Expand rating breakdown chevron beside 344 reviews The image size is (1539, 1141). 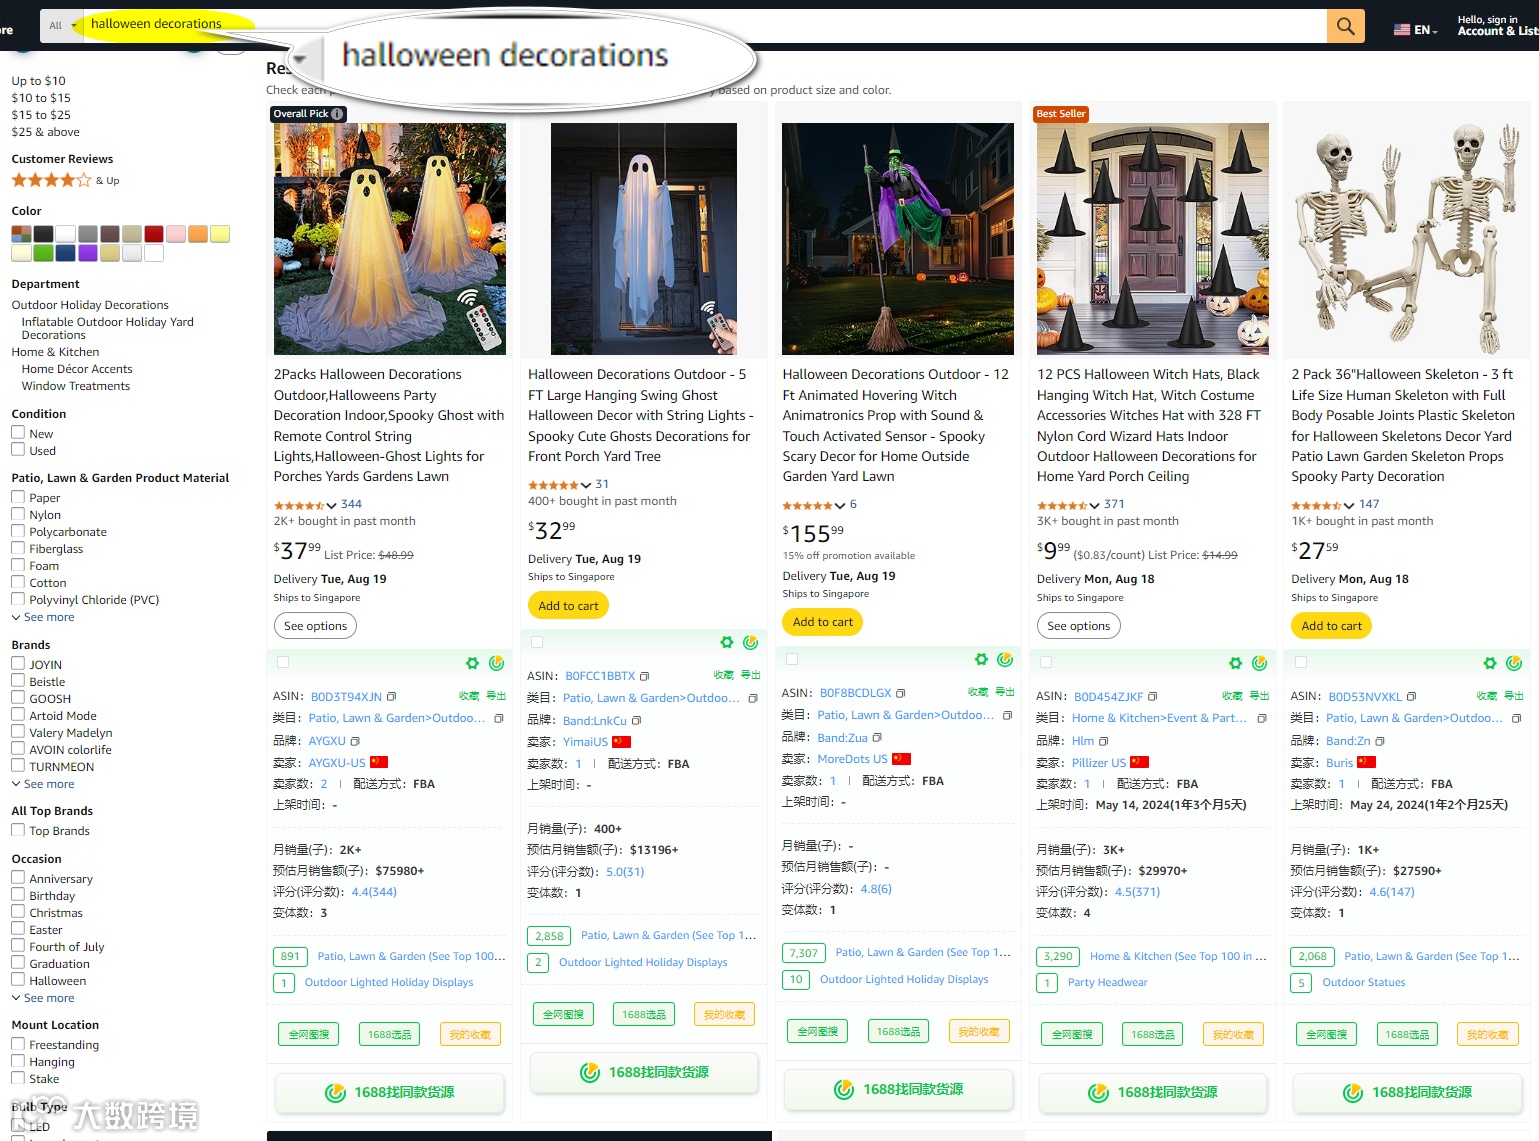coord(331,505)
